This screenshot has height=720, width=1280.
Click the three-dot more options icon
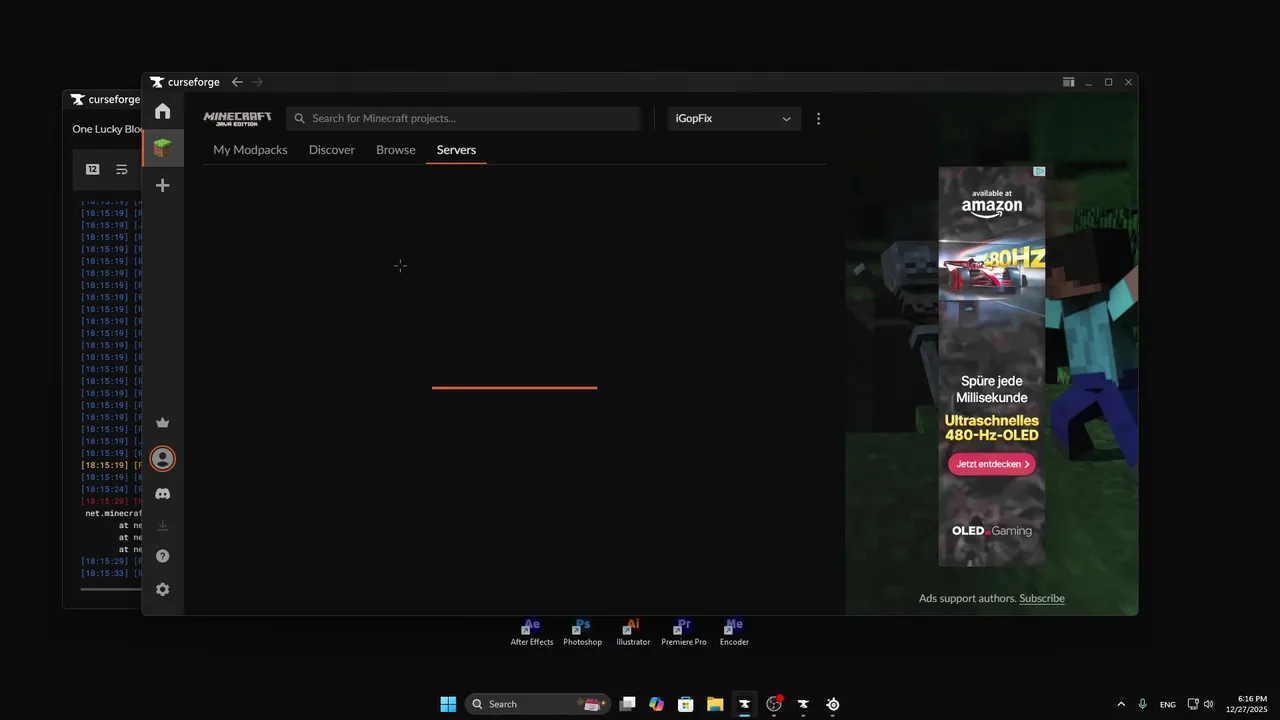pyautogui.click(x=818, y=118)
